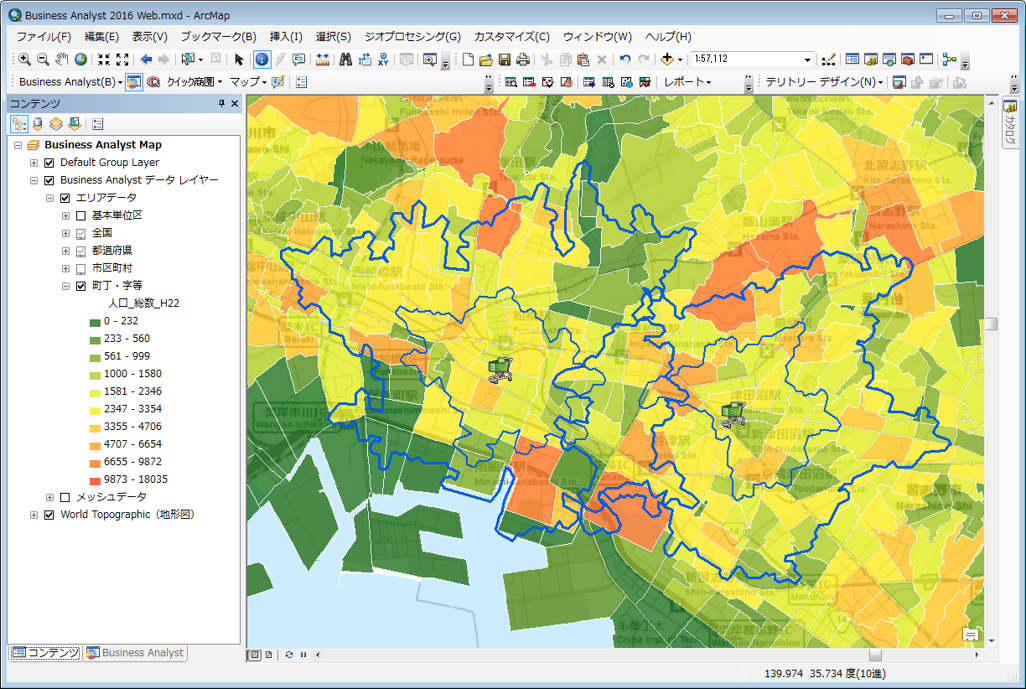Open the Business Analyst window icon

pyautogui.click(x=134, y=82)
